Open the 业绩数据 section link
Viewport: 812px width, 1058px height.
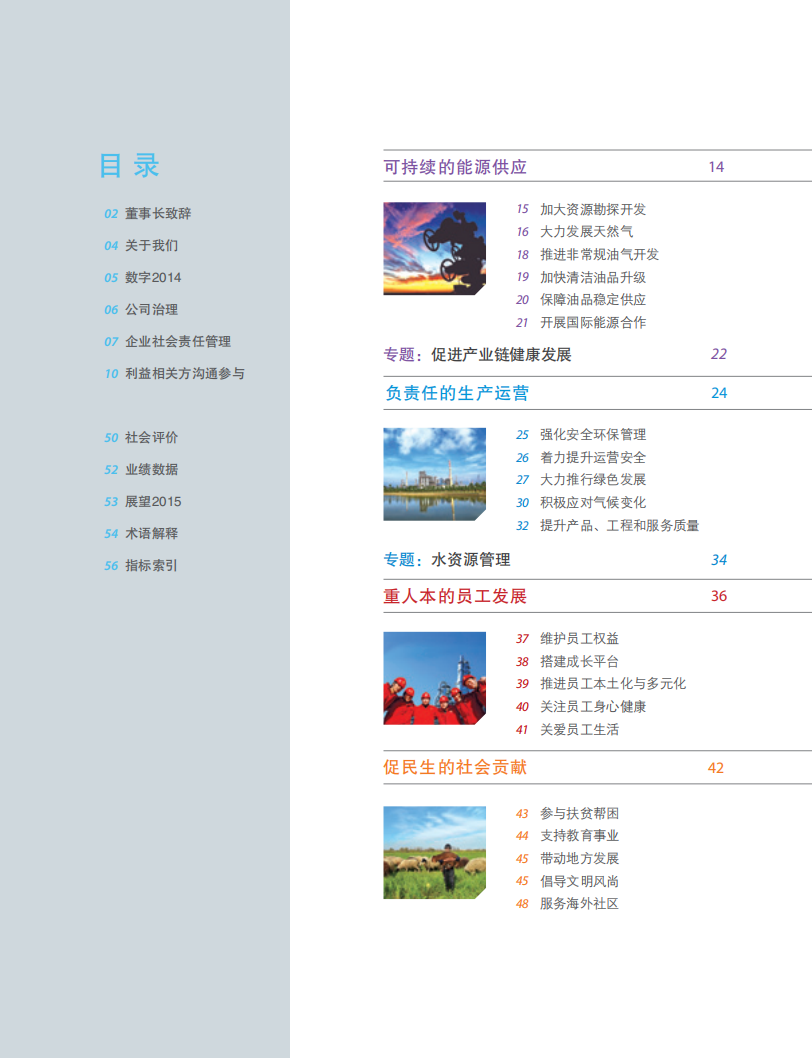(x=146, y=469)
